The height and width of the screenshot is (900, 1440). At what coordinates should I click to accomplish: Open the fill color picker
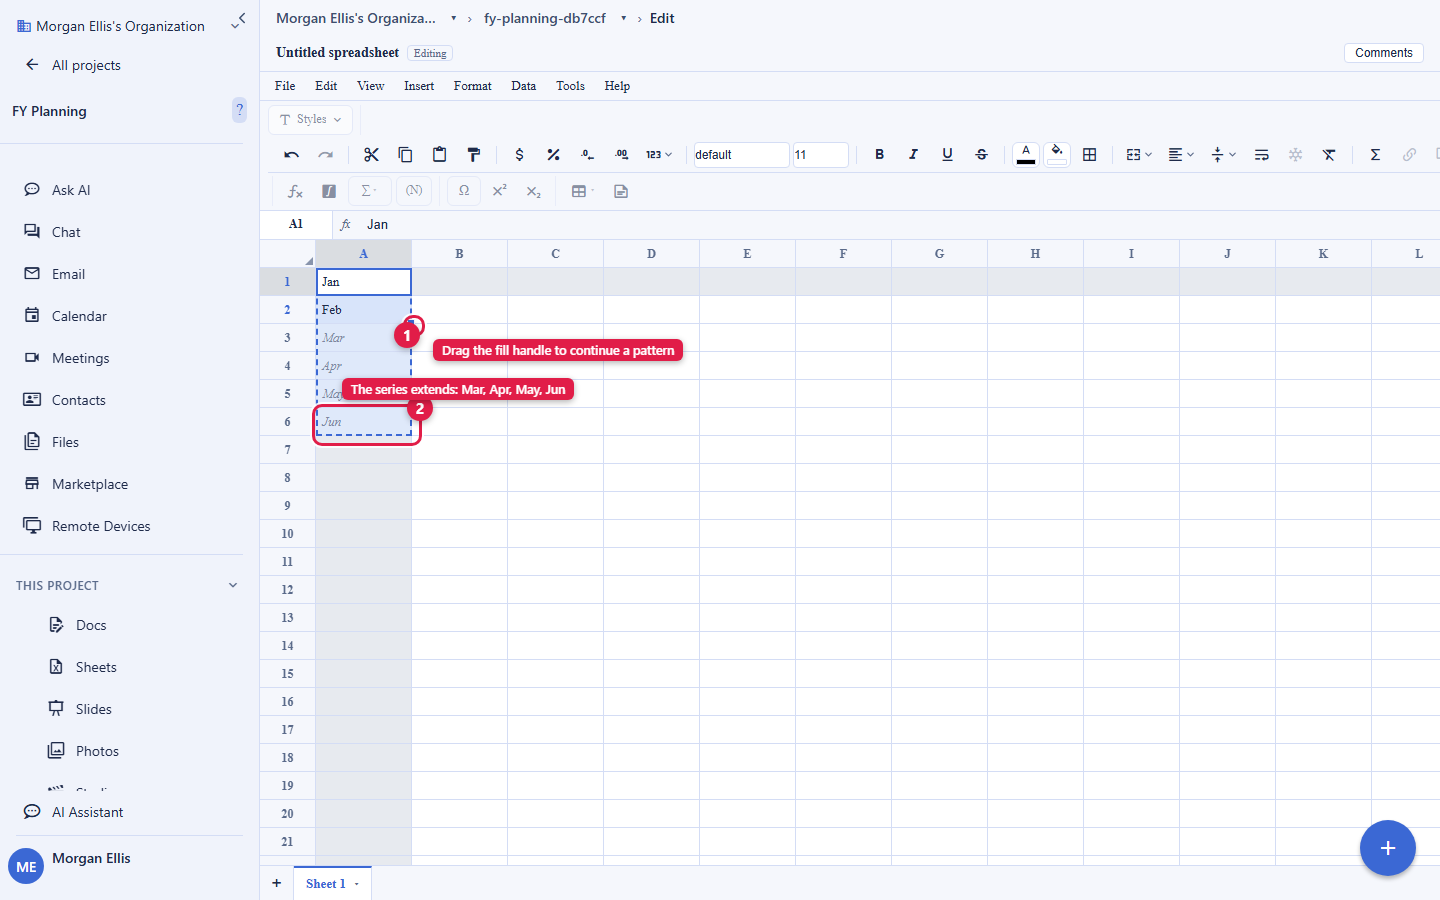coord(1057,154)
